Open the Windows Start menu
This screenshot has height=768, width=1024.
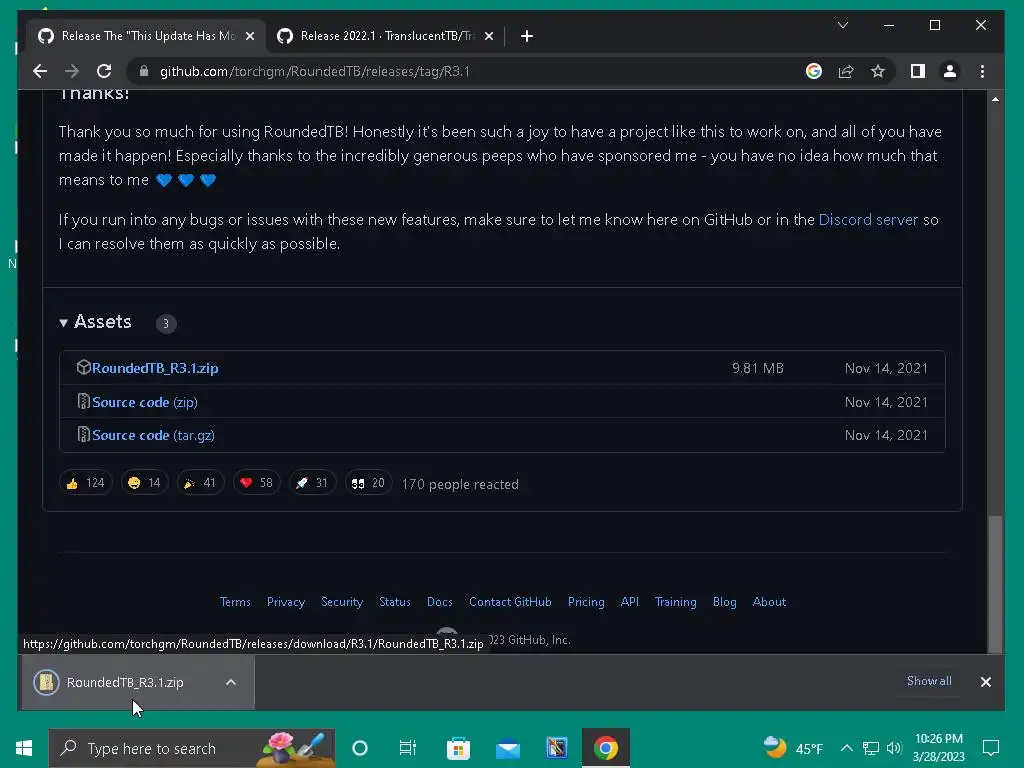point(24,748)
